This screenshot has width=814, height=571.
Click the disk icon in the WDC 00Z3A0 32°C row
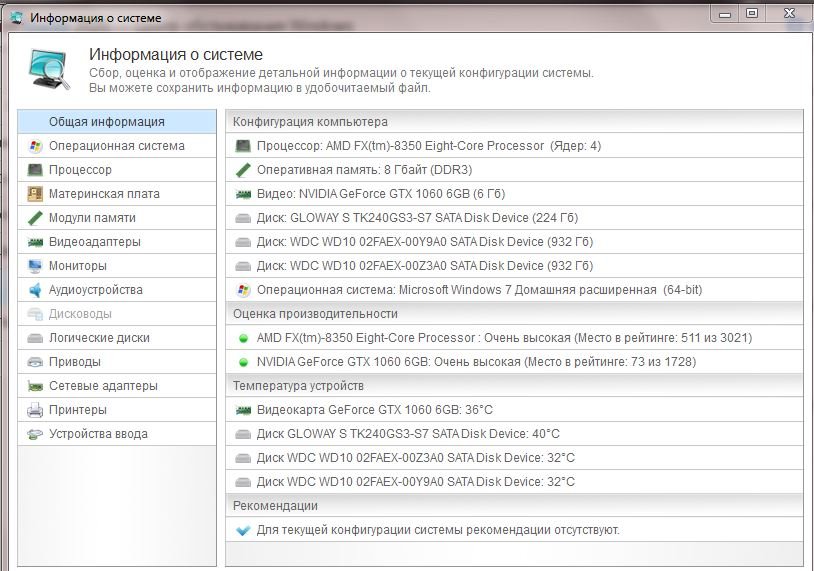(242, 458)
